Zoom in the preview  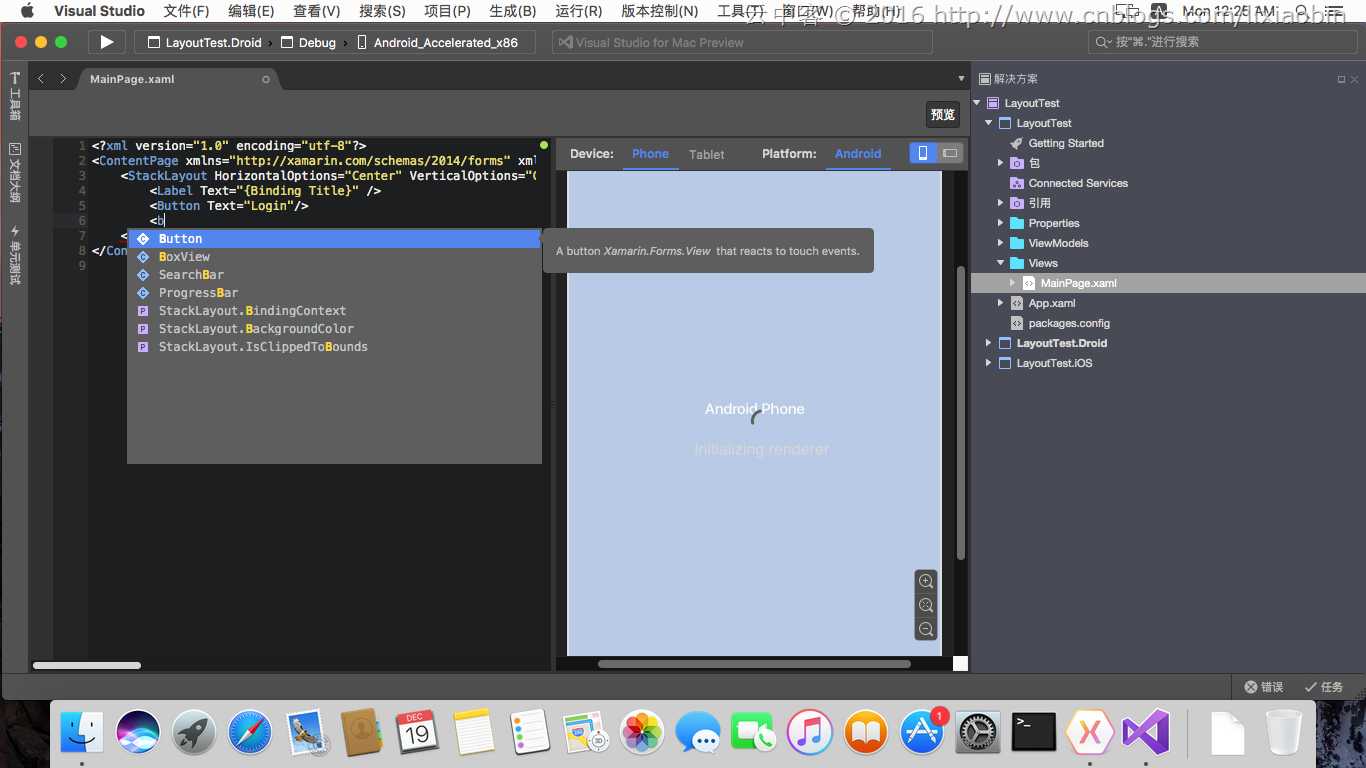(926, 581)
